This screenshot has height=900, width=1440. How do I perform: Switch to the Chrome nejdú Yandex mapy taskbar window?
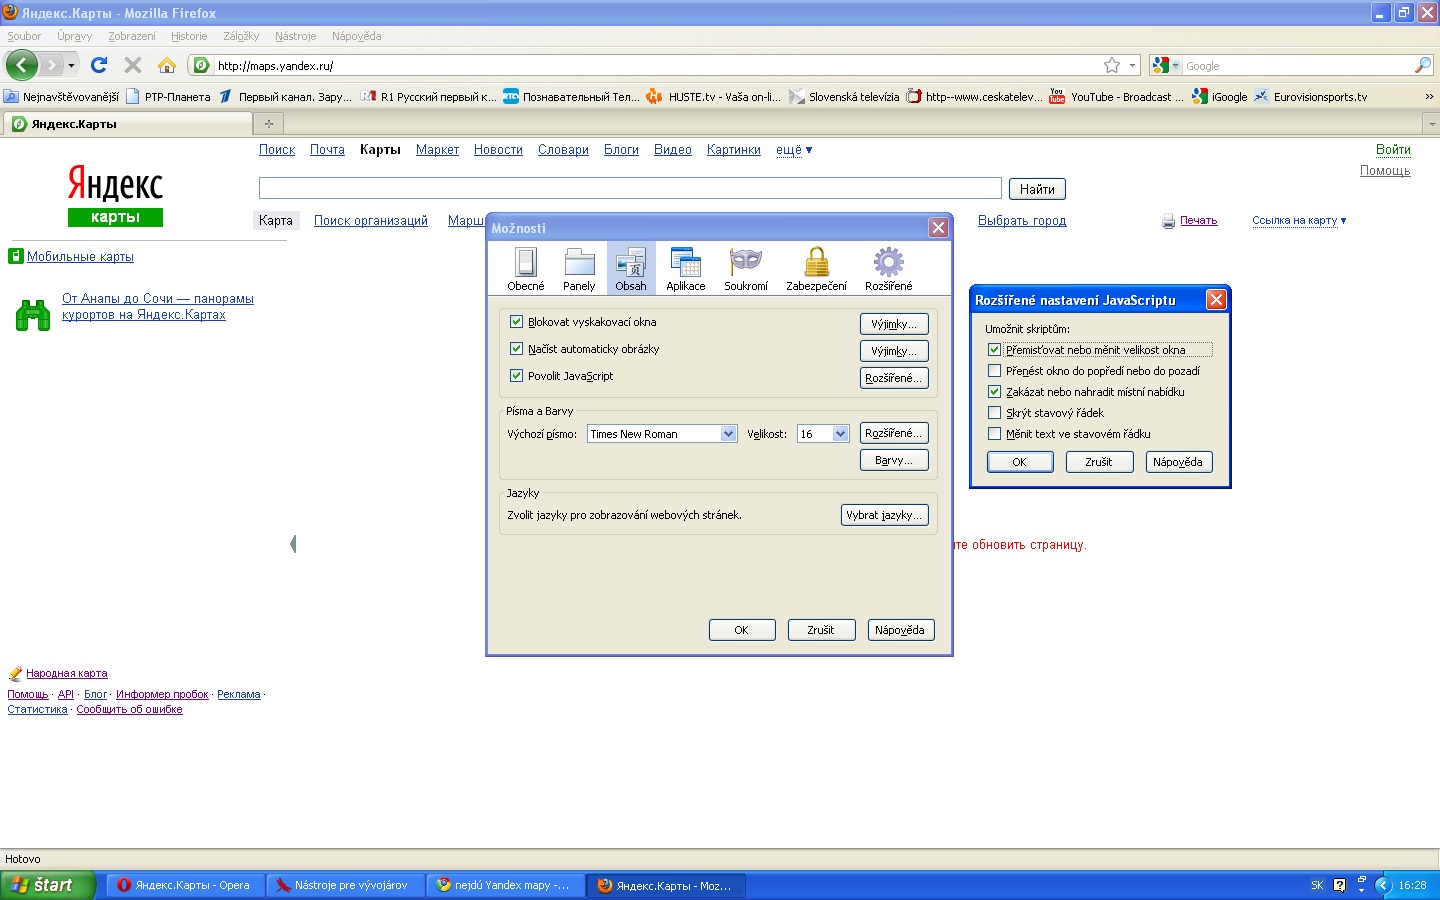[x=504, y=885]
